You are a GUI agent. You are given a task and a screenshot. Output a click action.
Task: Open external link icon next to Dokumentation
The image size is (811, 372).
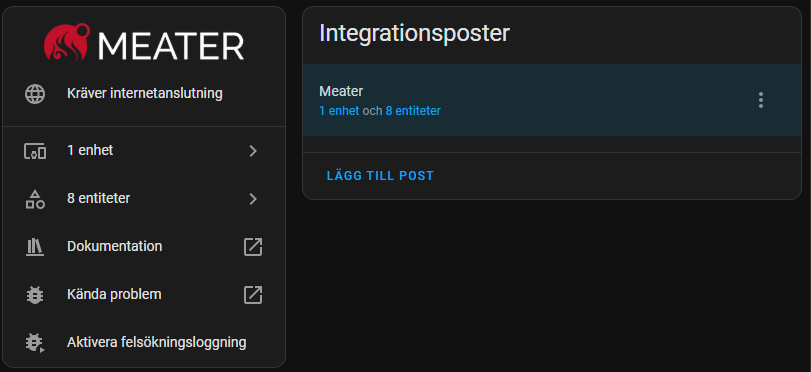[x=253, y=247]
